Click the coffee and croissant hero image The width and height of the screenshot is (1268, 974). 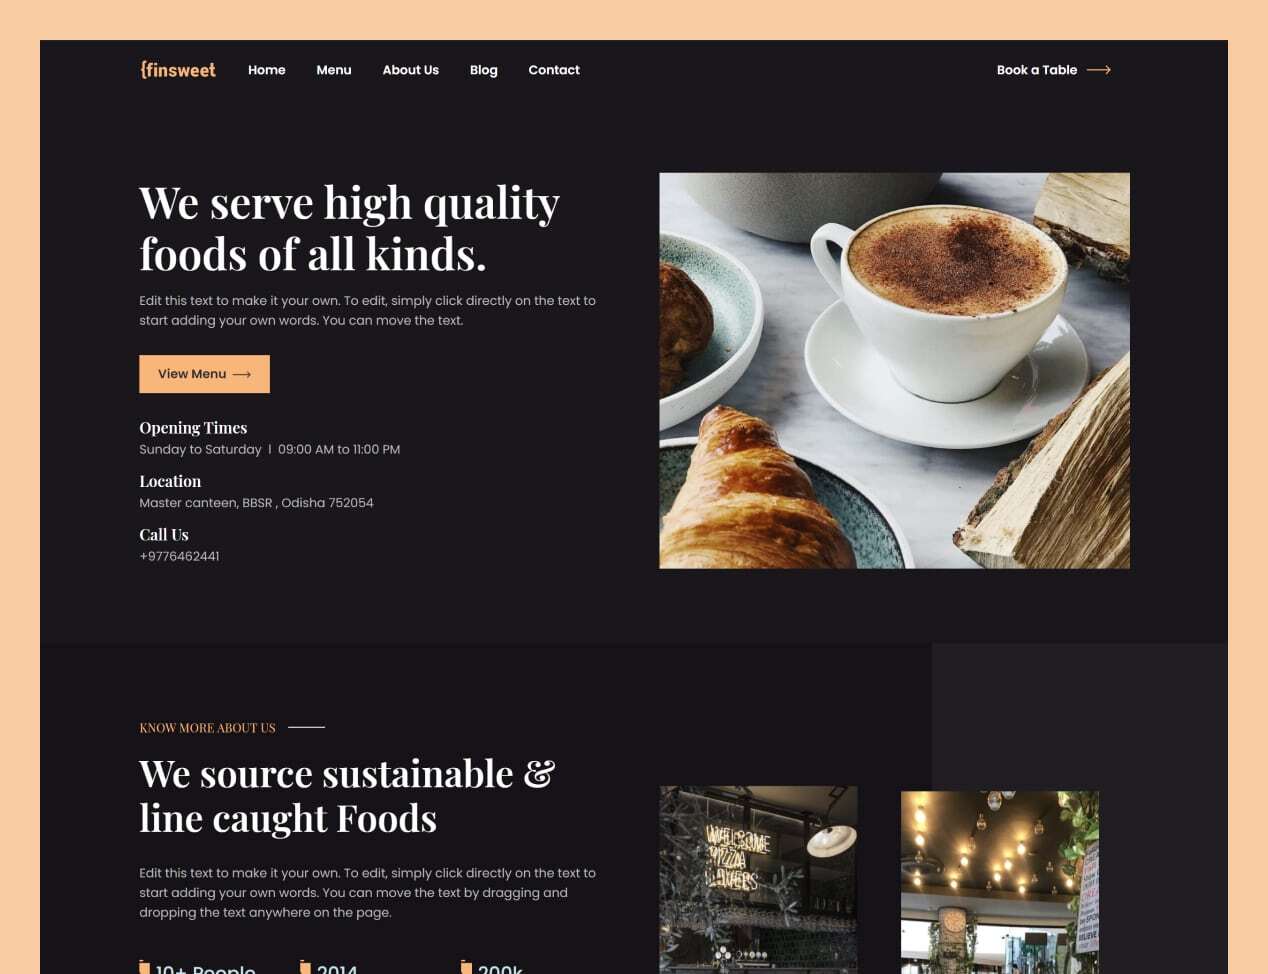click(895, 371)
